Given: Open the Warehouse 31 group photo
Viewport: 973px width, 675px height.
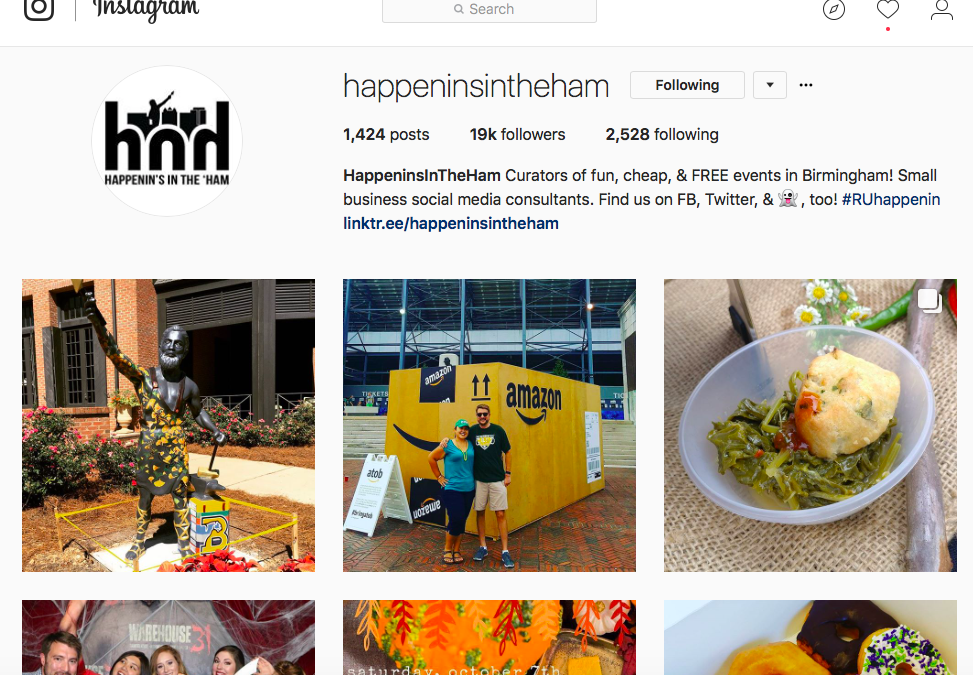Looking at the screenshot, I should pyautogui.click(x=168, y=637).
